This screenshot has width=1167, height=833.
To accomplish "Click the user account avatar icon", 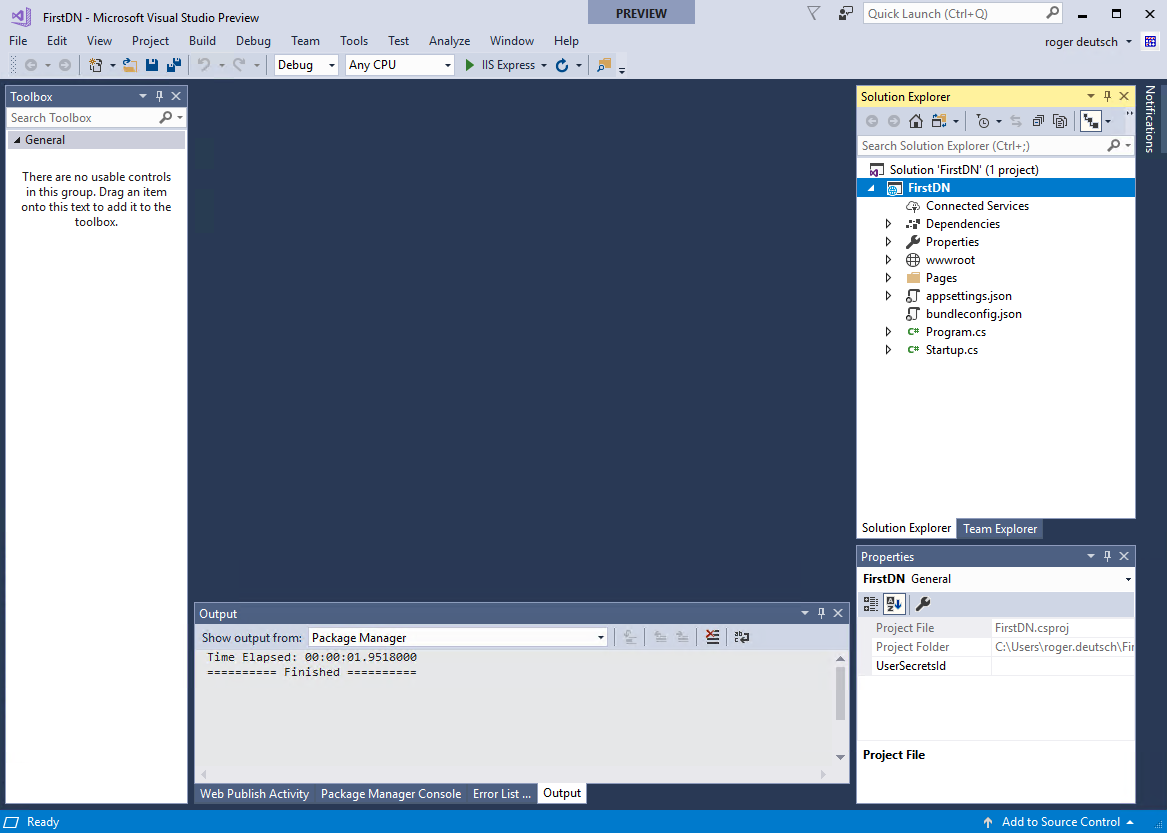I will click(x=1151, y=42).
